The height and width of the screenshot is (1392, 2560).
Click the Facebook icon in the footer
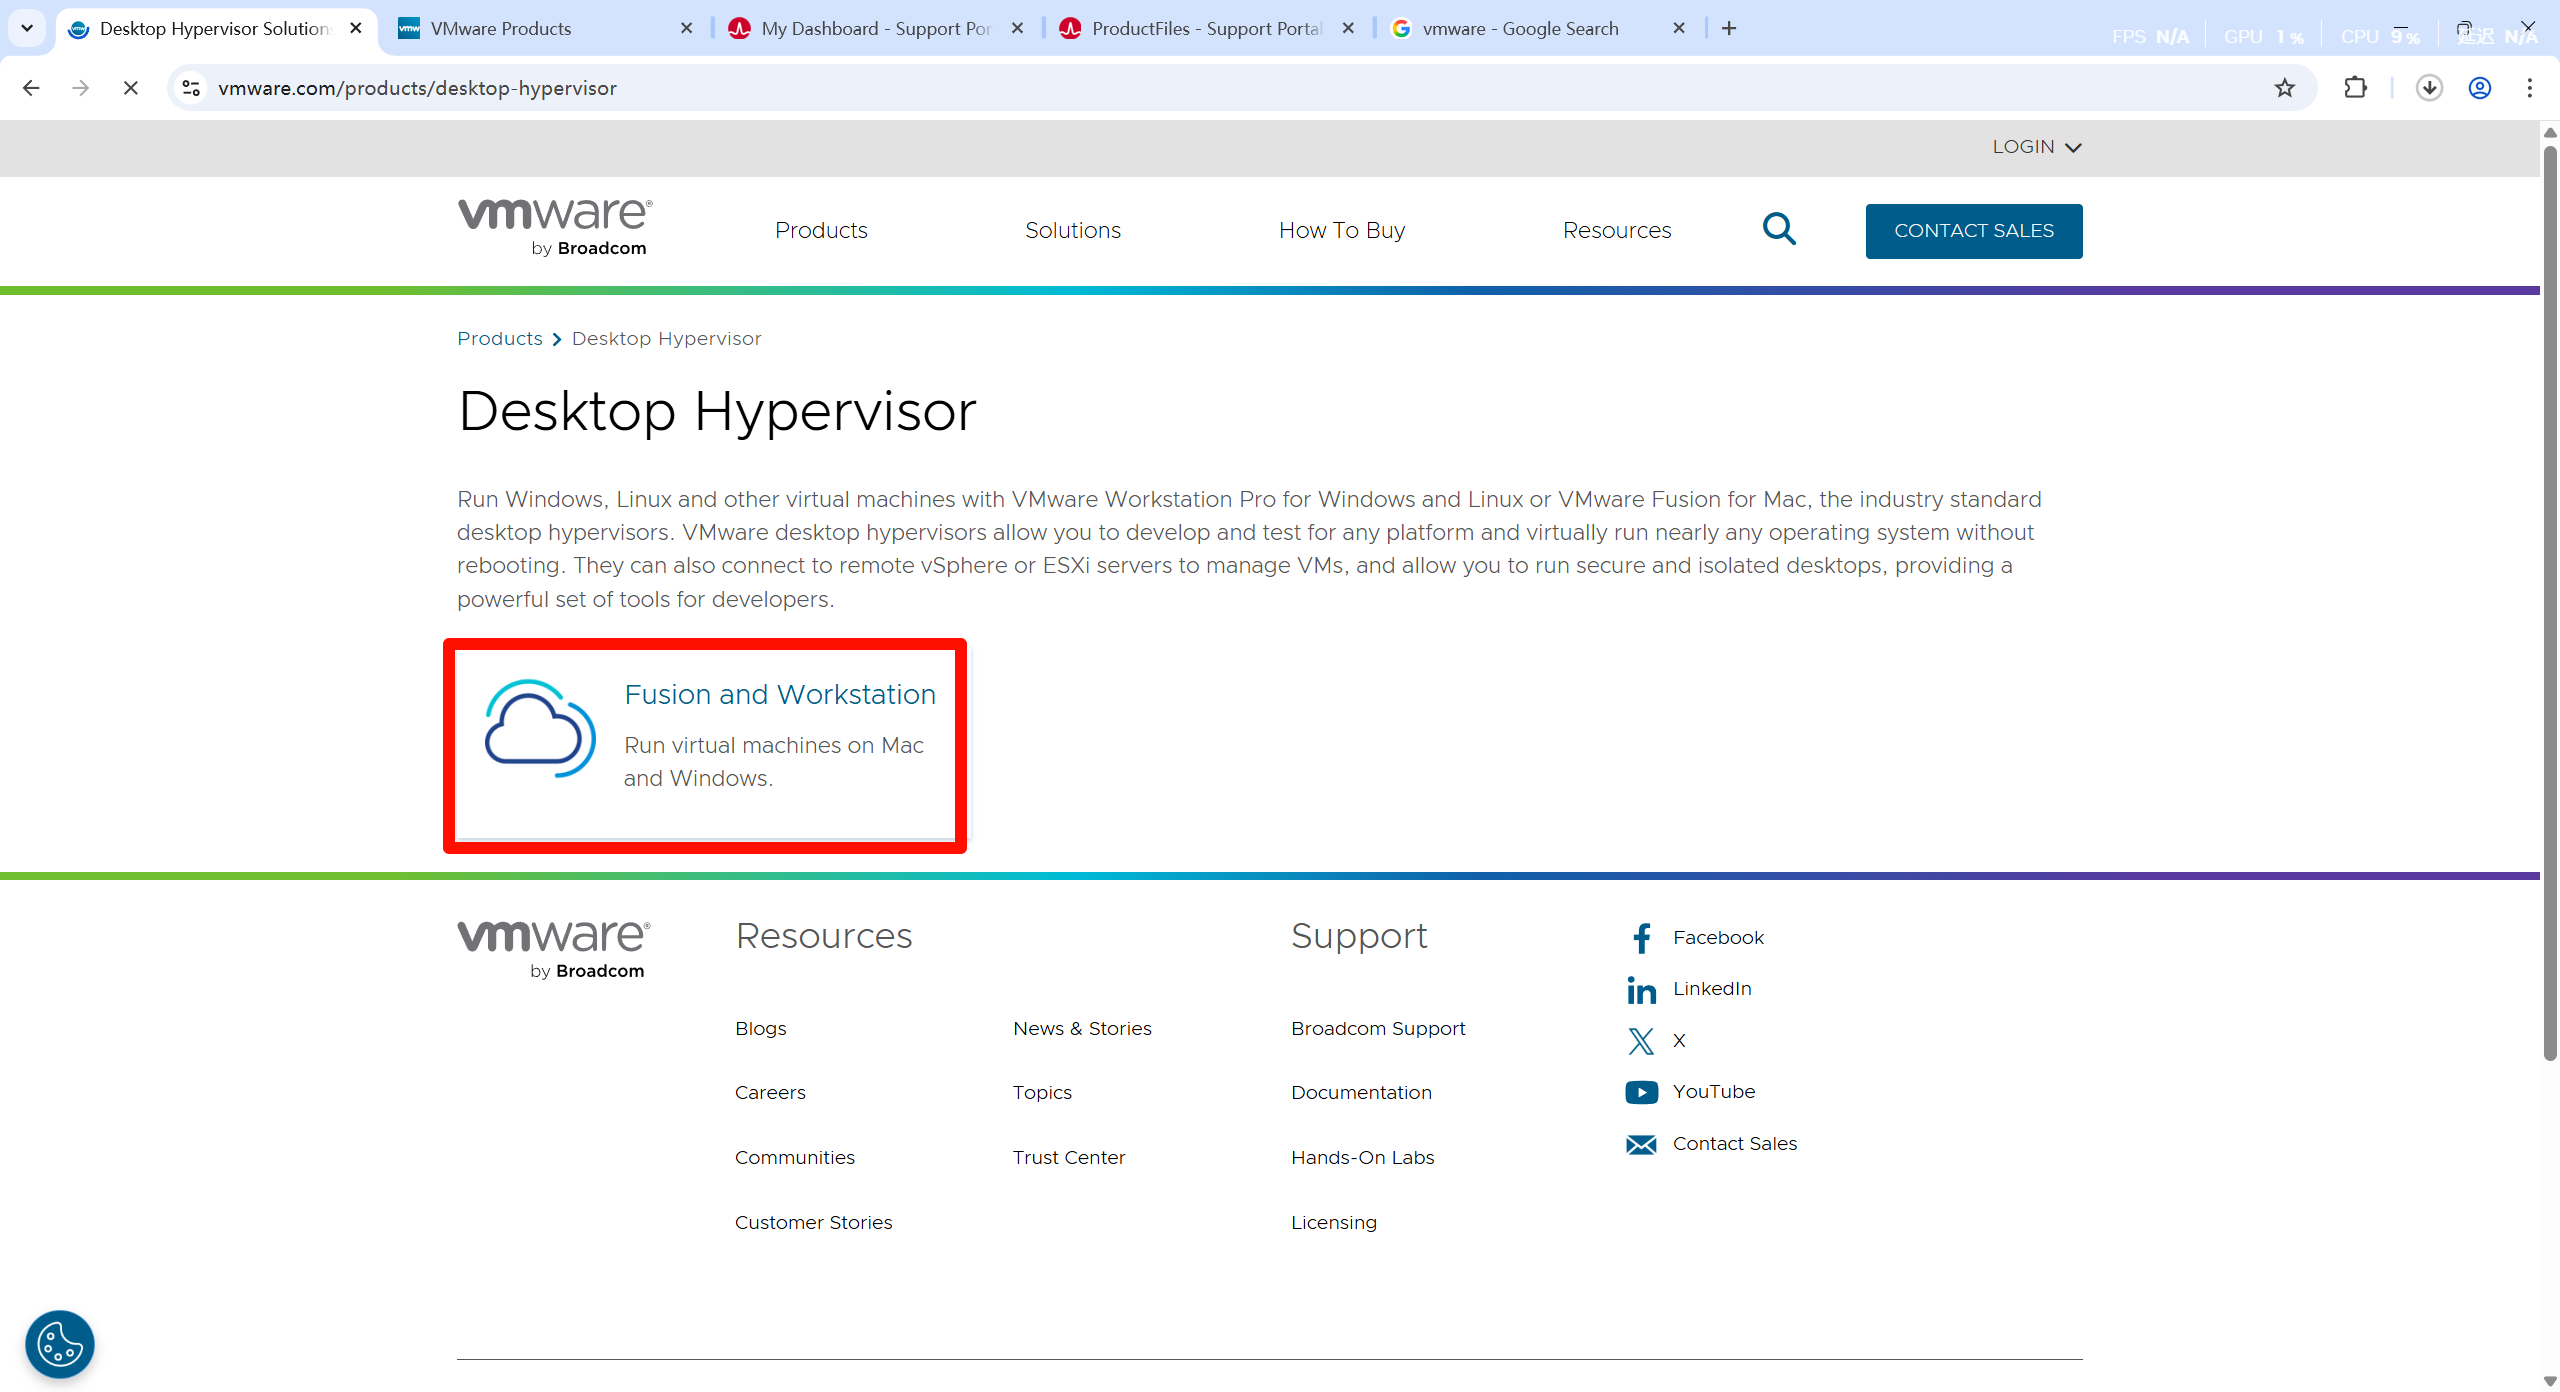[1641, 937]
